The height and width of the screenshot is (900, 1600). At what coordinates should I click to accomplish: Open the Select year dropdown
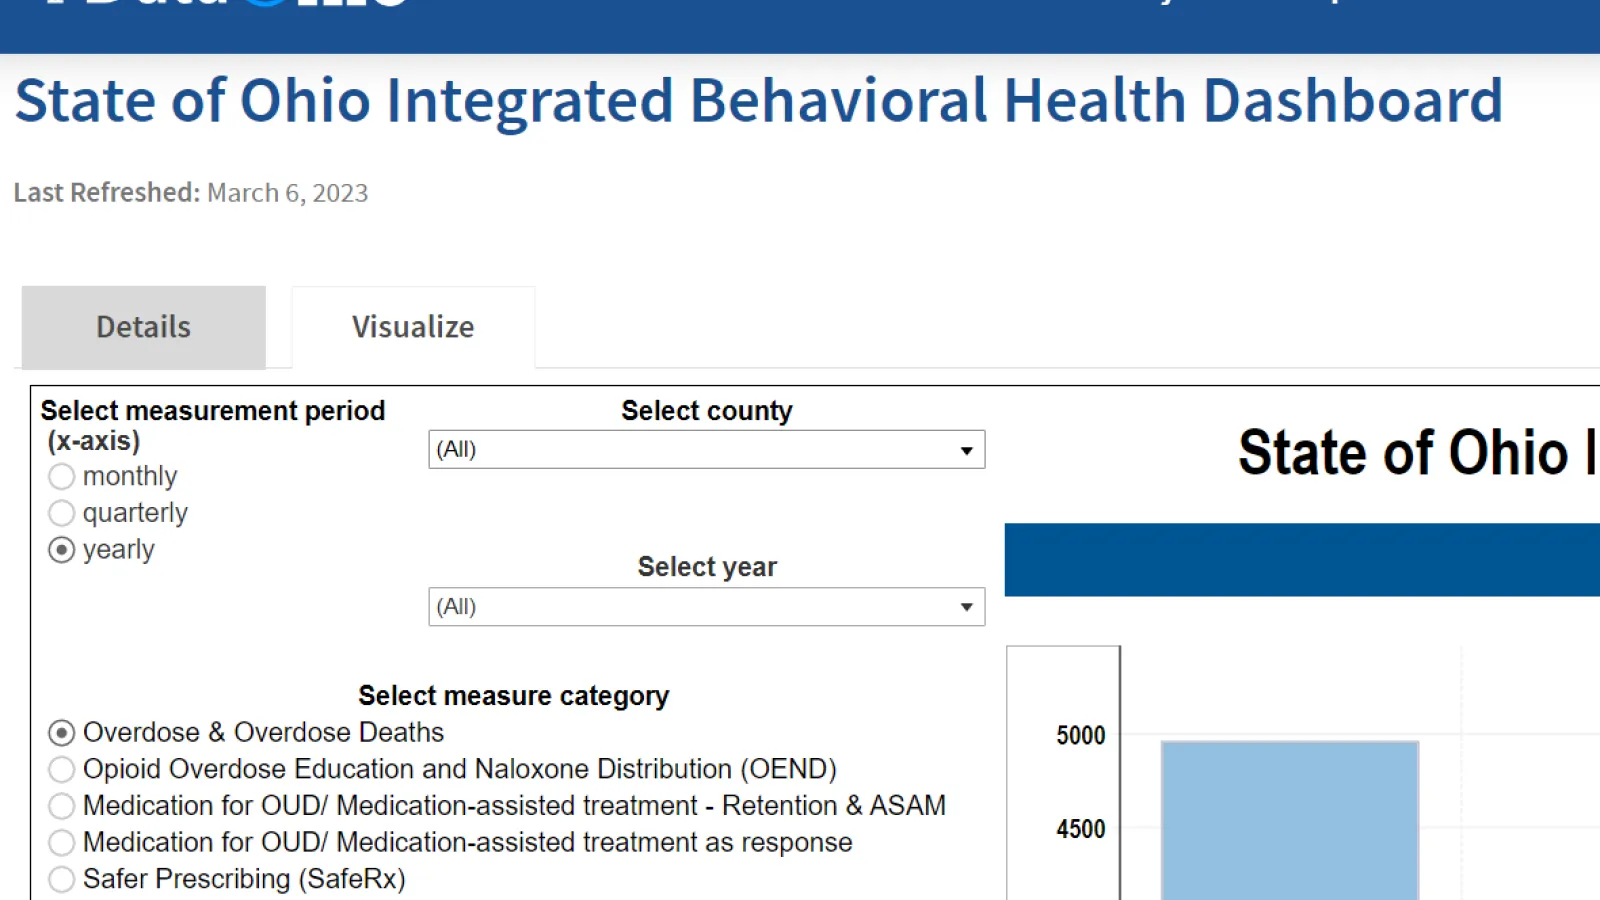[706, 607]
